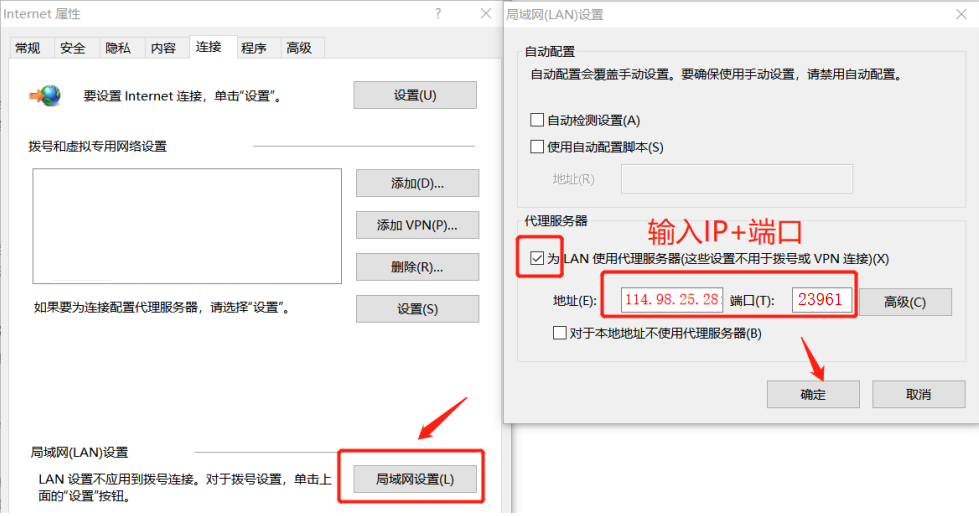Toggle 为 LAN 使用代理服务器 checkbox
The width and height of the screenshot is (979, 516).
coord(537,258)
